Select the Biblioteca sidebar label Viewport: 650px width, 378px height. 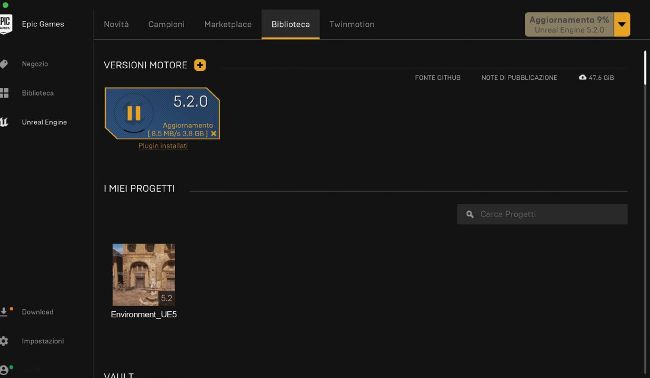tap(38, 93)
